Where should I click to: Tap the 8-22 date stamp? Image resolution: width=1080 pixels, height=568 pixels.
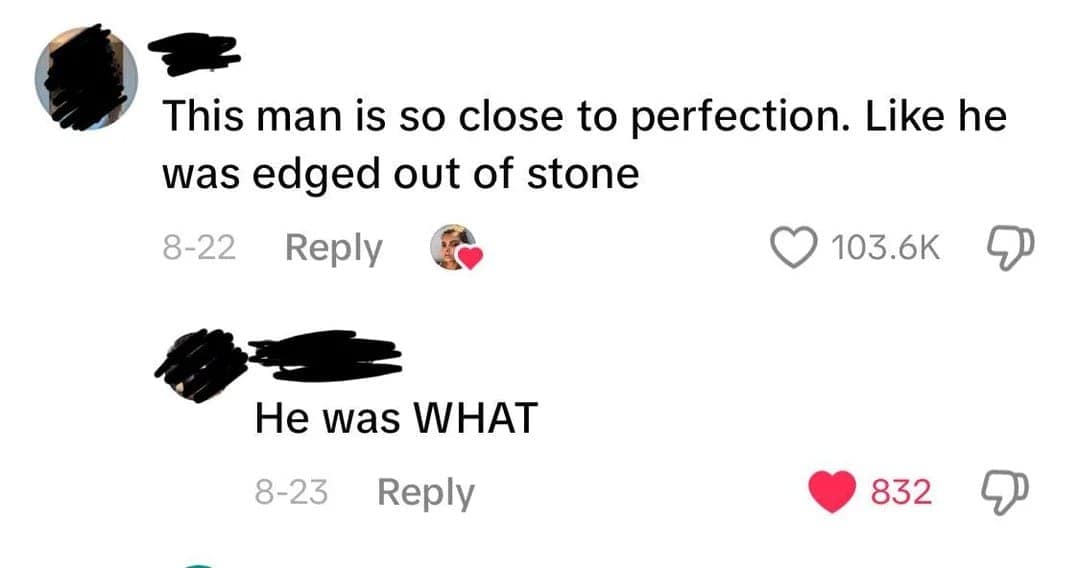199,248
